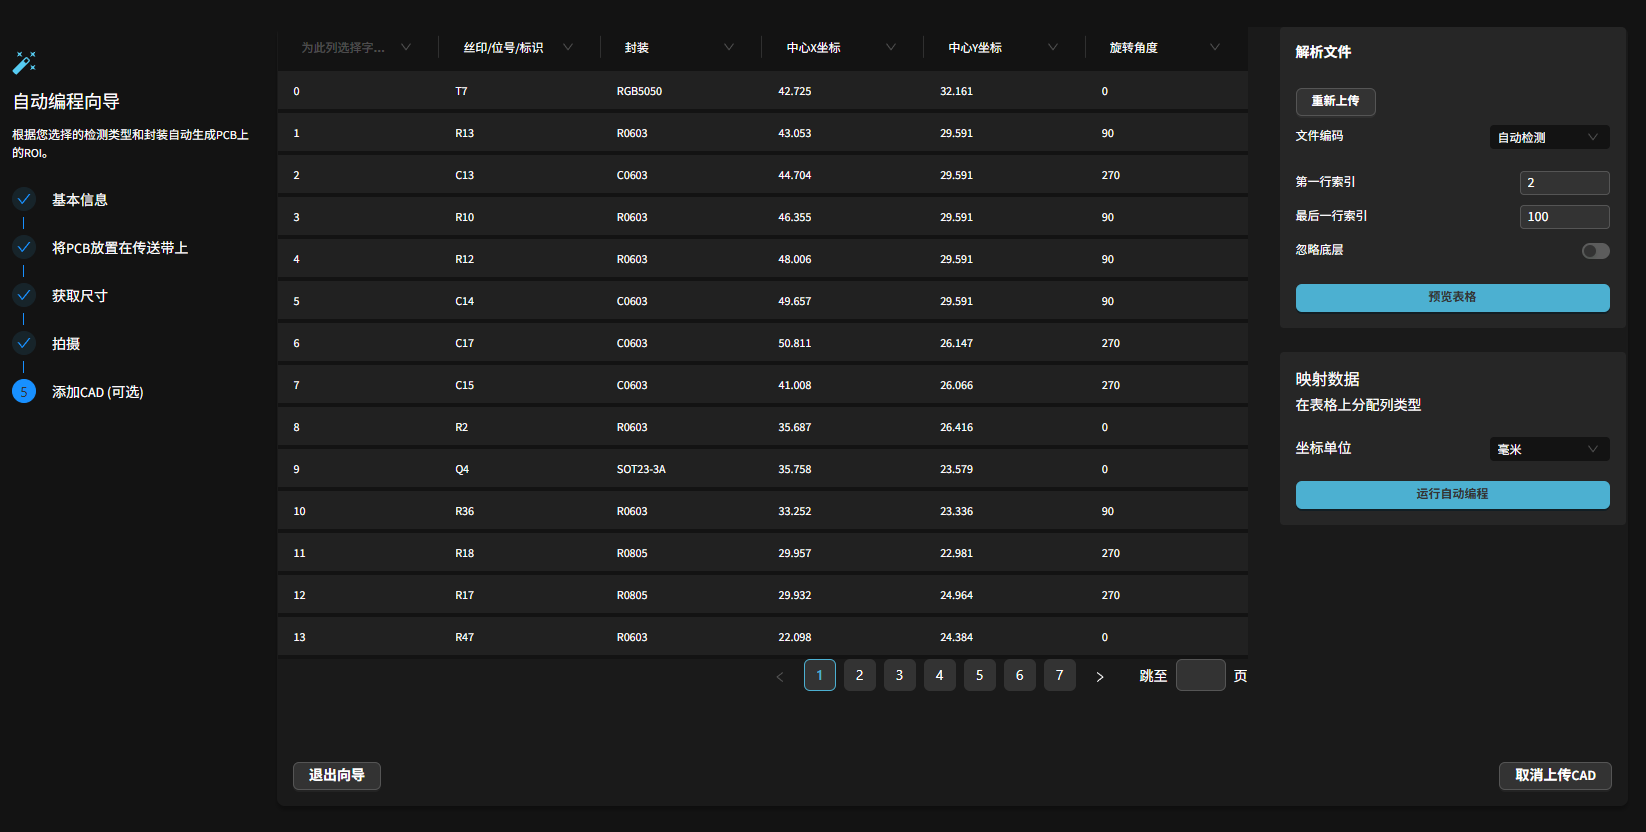Switch to page 7 of the table
The height and width of the screenshot is (832, 1646).
[x=1059, y=675]
